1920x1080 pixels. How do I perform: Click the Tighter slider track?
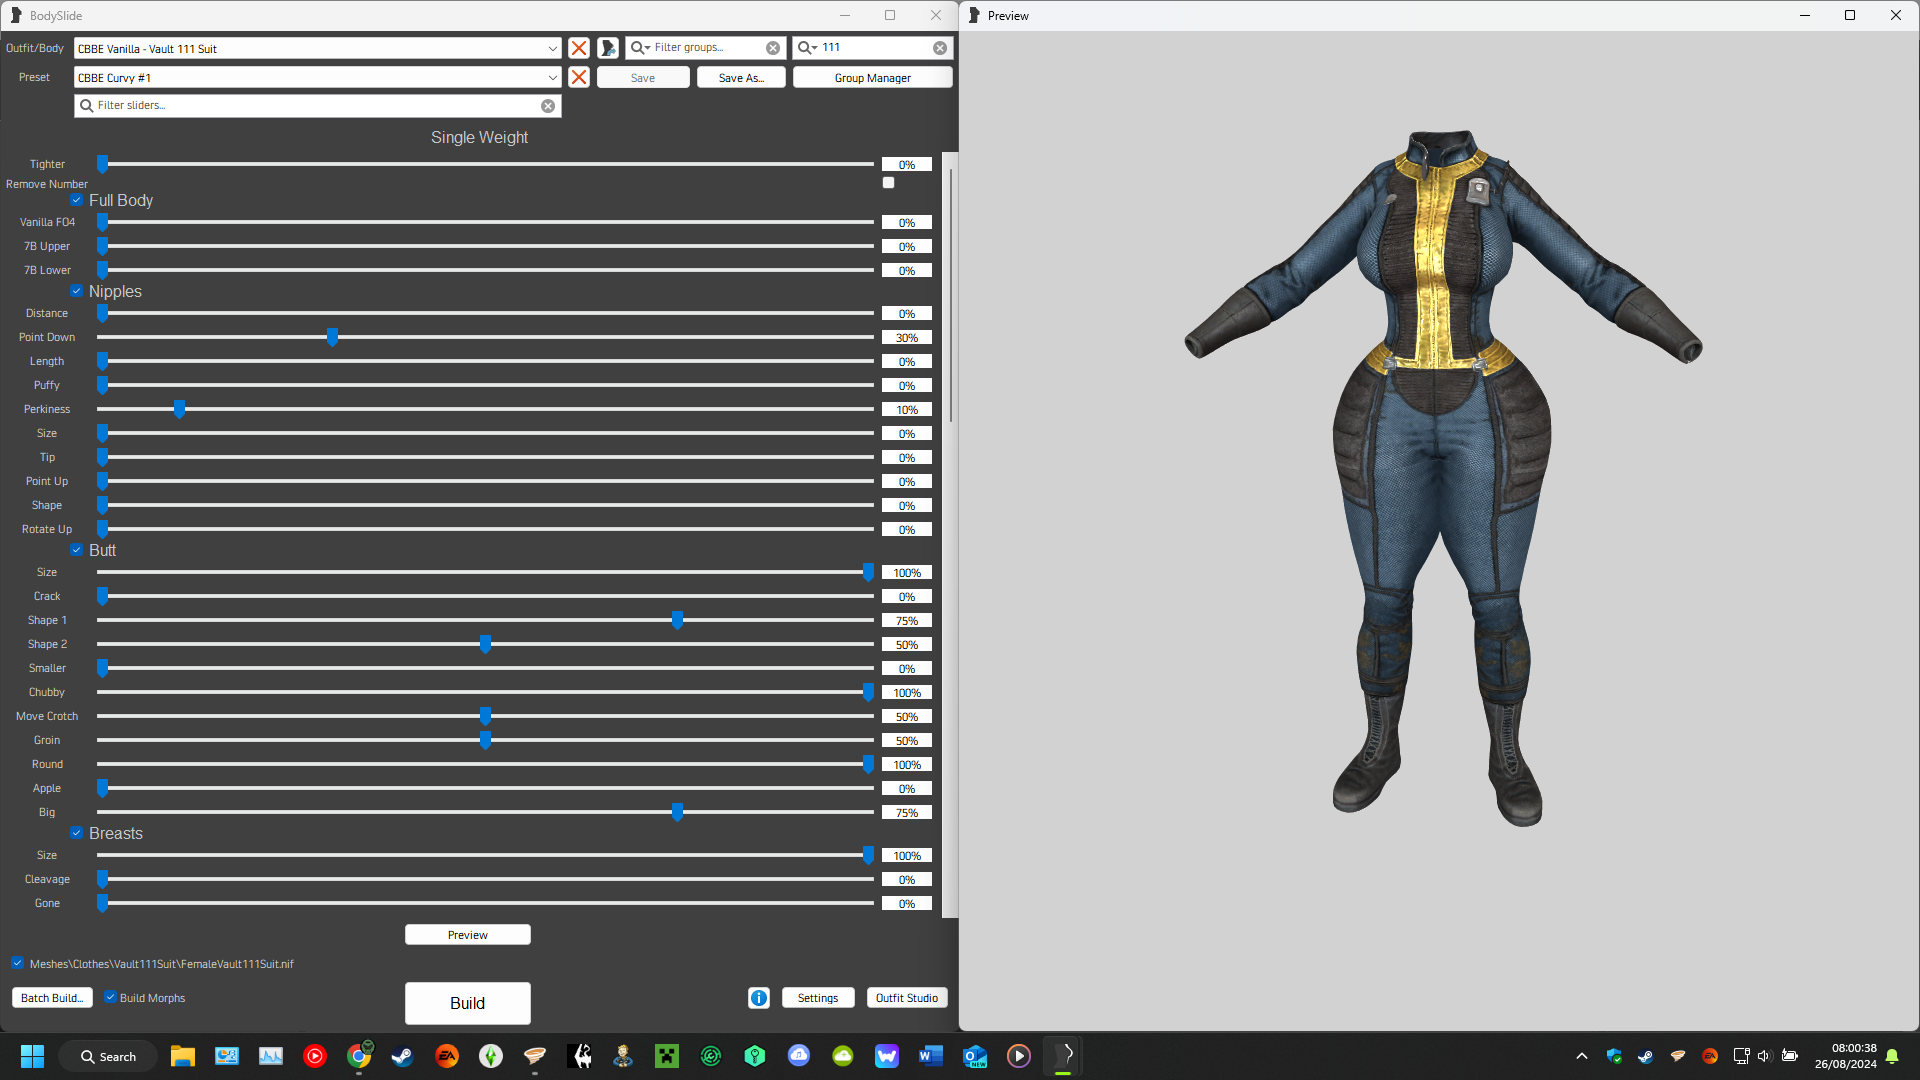pyautogui.click(x=485, y=164)
